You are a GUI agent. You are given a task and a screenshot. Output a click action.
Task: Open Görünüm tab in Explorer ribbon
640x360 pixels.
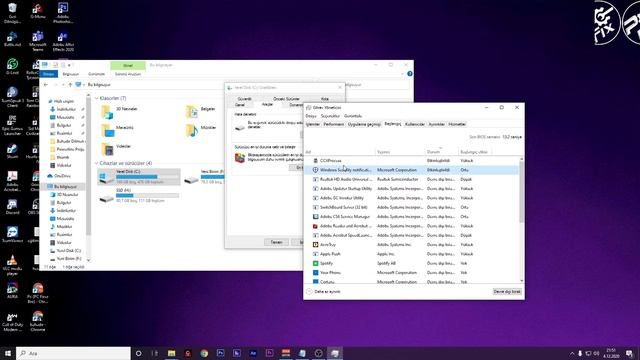click(96, 74)
